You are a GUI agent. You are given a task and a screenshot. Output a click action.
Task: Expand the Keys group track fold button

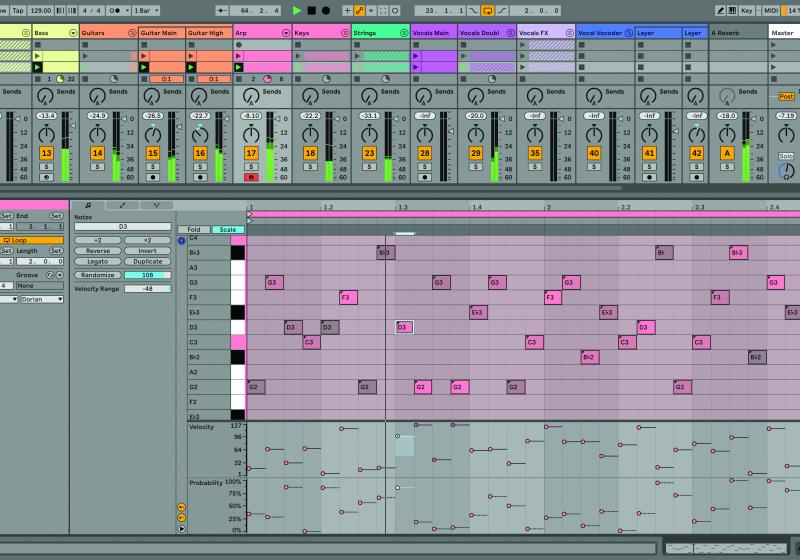(345, 33)
